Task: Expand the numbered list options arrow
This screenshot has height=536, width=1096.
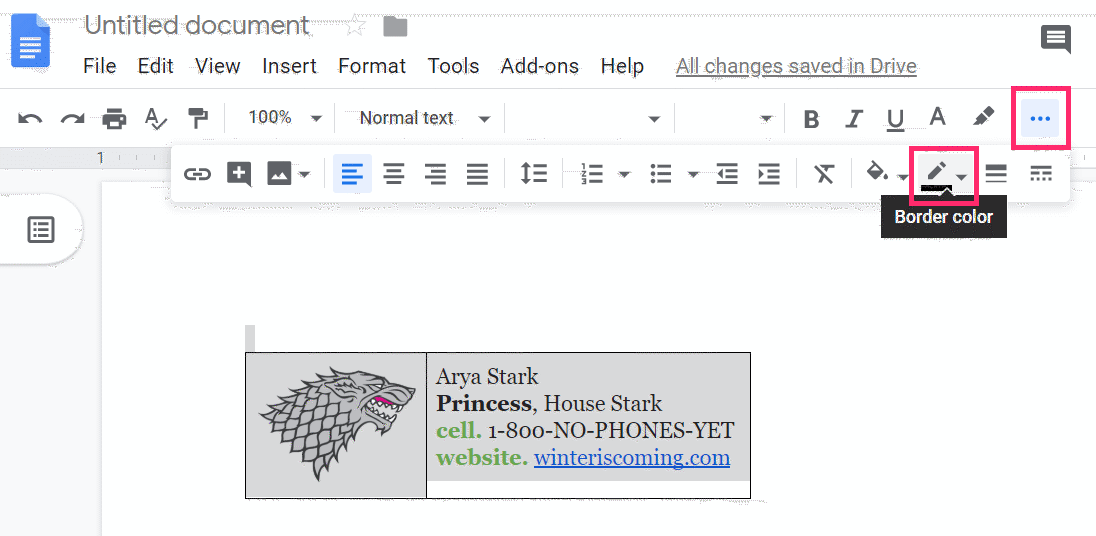Action: coord(624,174)
